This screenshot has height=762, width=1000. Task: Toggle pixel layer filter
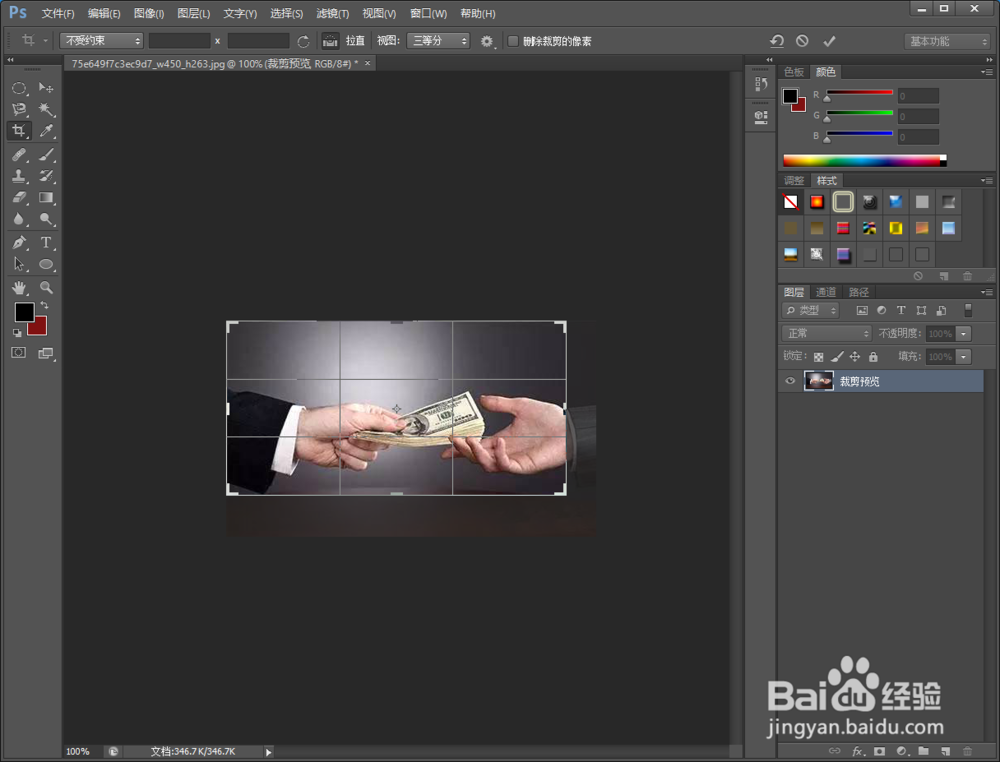[862, 311]
